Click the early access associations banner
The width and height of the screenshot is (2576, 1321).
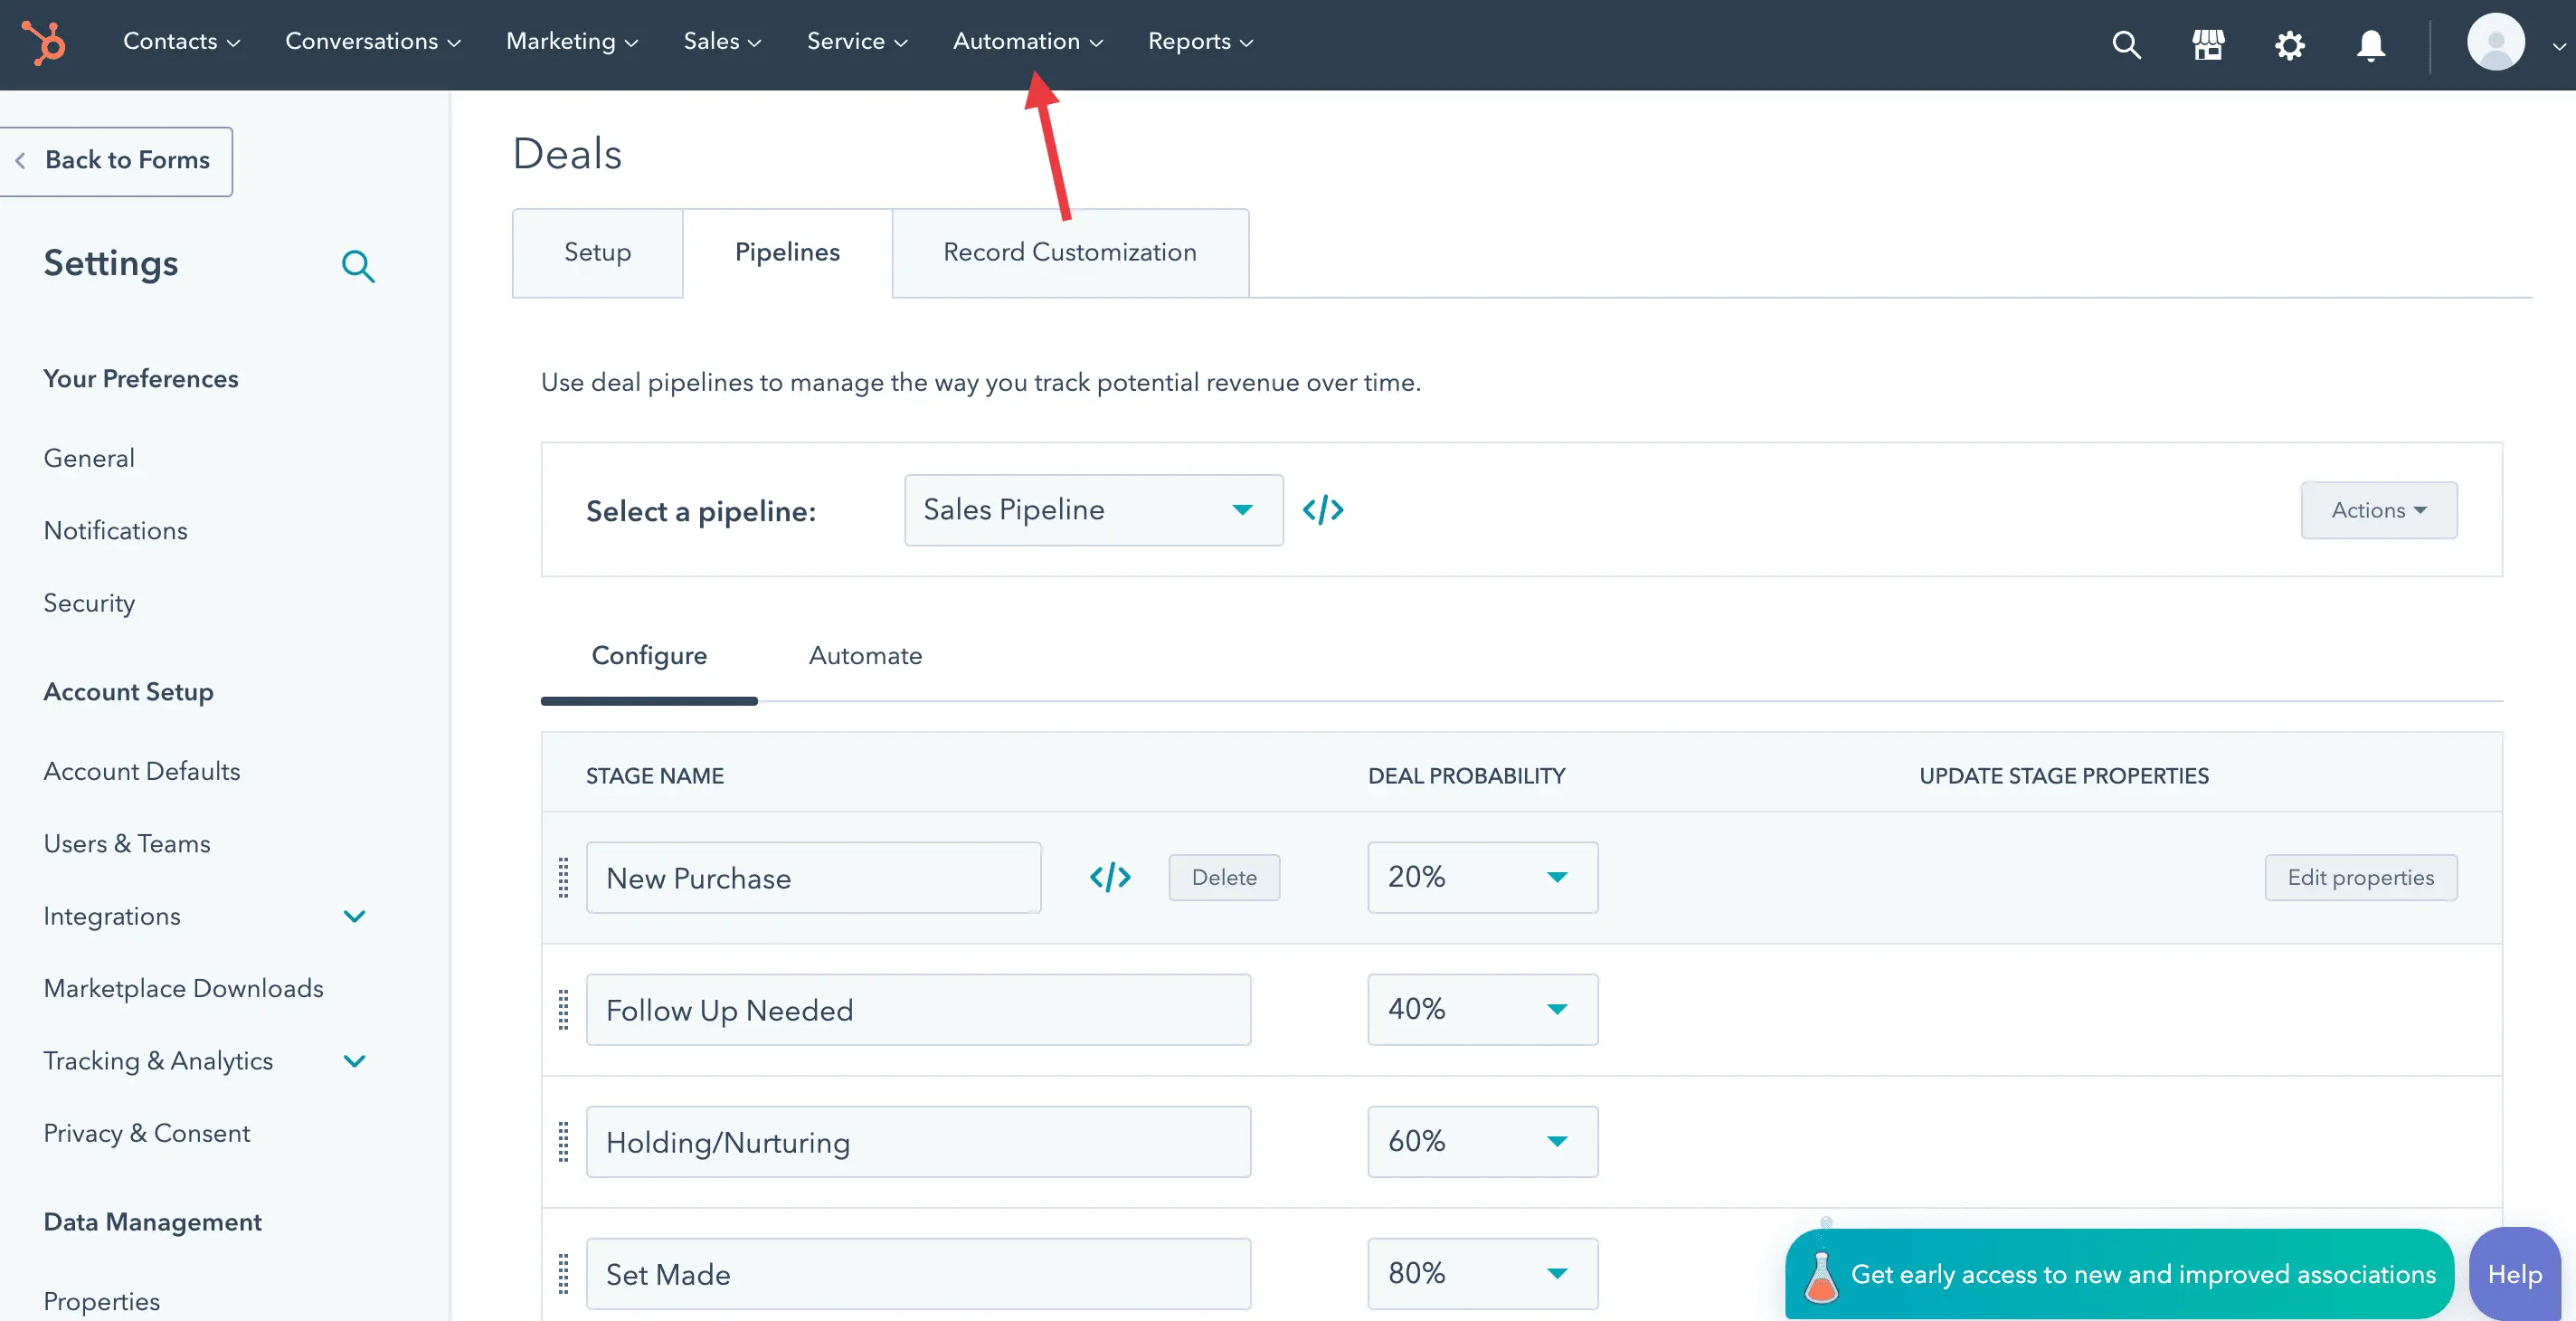click(x=2119, y=1274)
